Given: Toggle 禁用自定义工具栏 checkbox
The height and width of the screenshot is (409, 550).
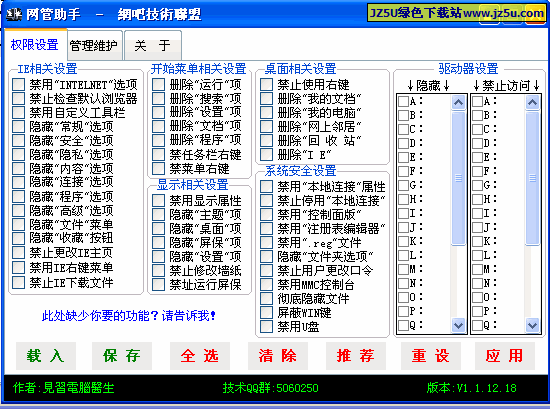Looking at the screenshot, I should pos(19,113).
